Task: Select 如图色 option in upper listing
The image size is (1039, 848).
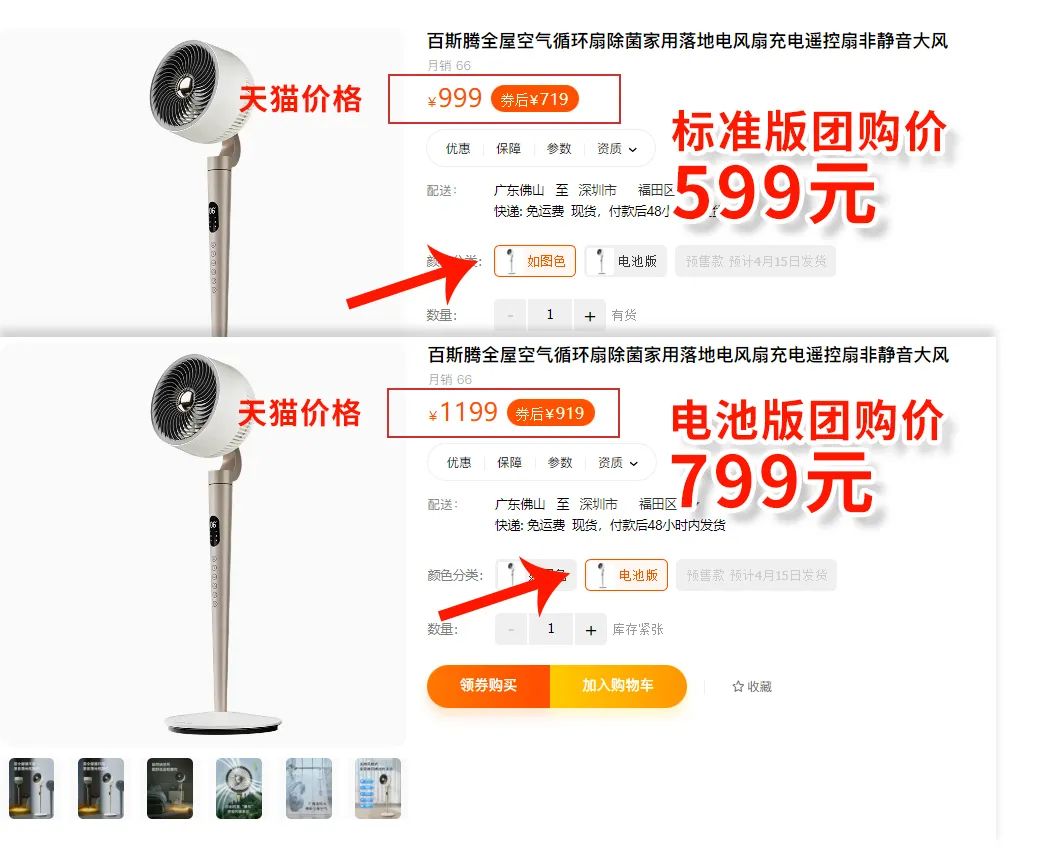Action: [x=535, y=261]
